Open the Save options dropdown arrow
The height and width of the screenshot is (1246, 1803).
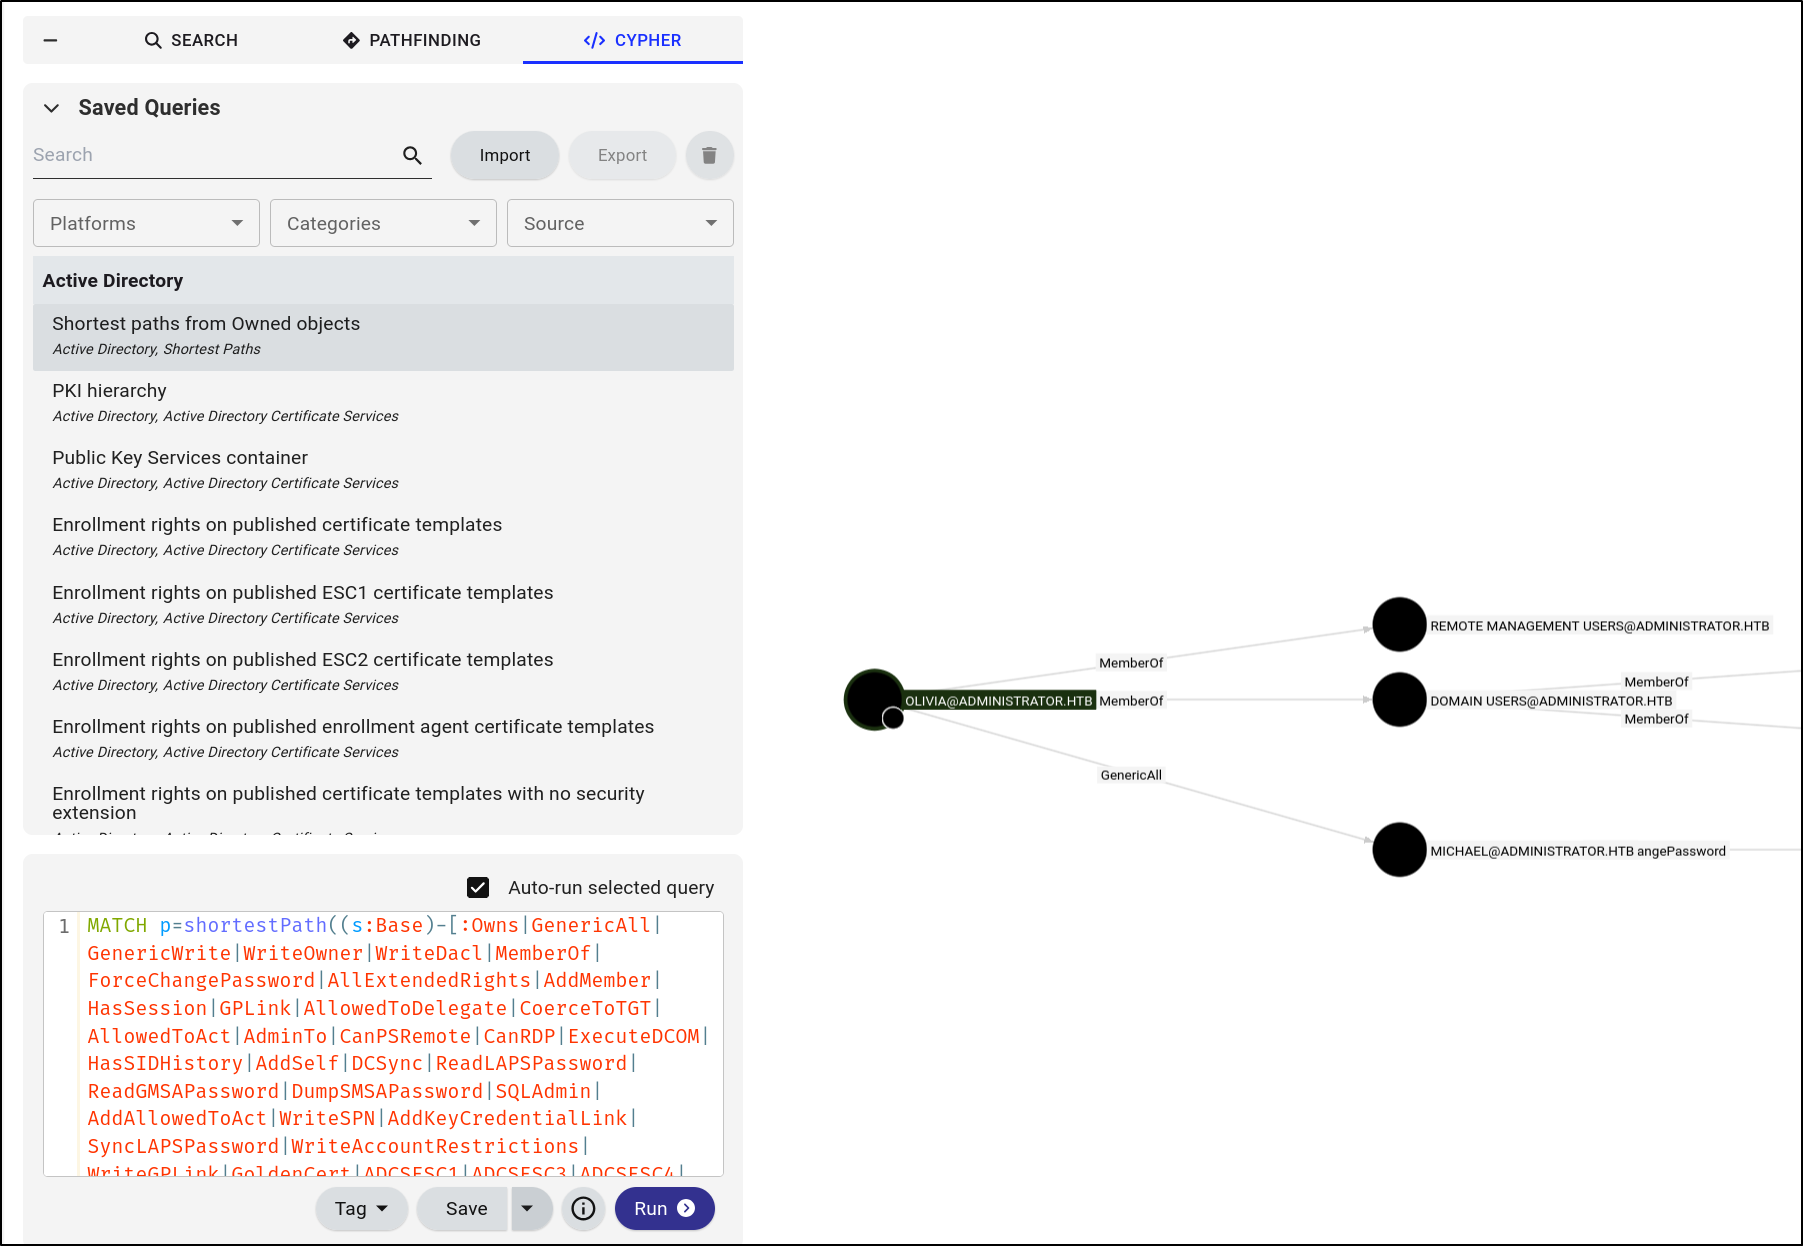point(527,1208)
